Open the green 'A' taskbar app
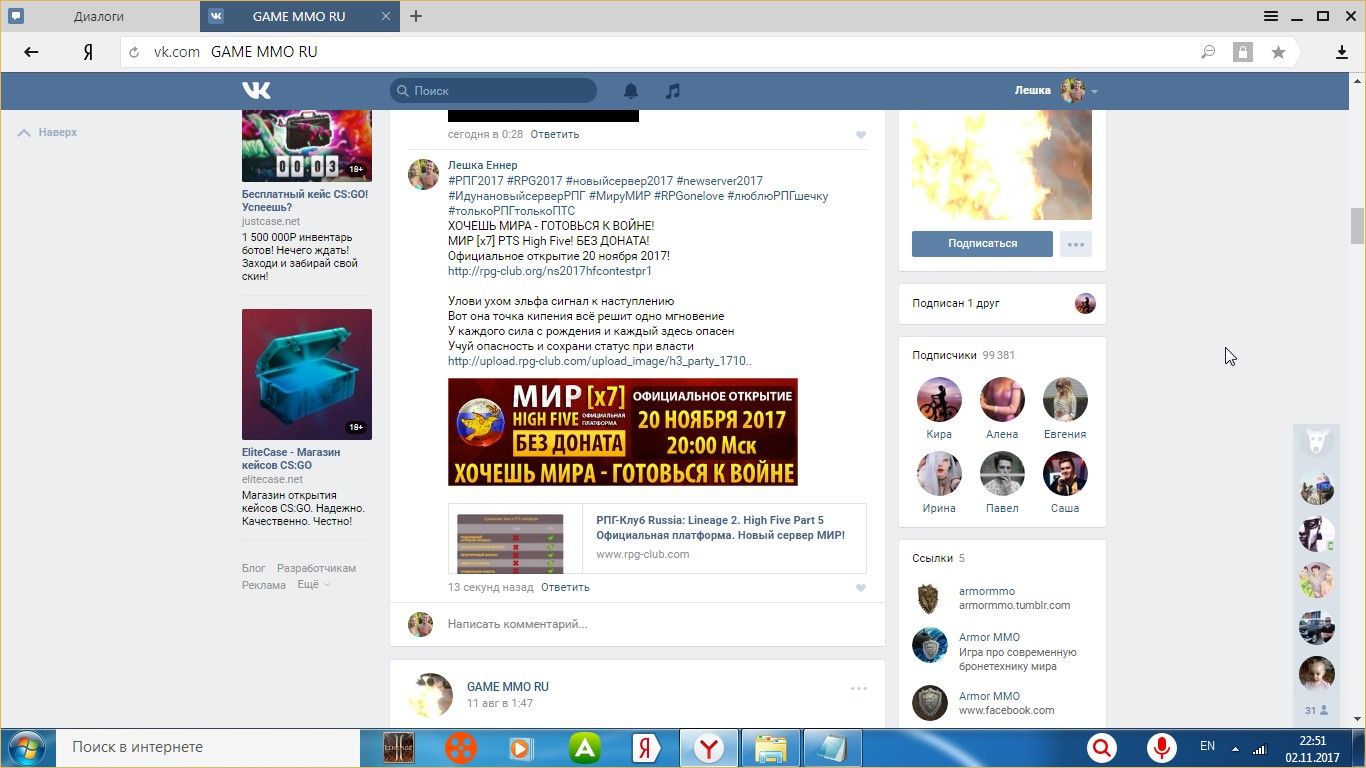 click(585, 748)
